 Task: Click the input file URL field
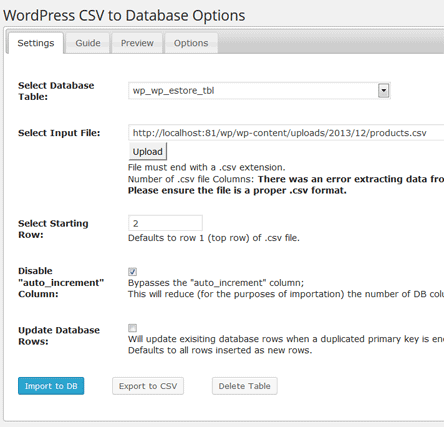tap(286, 133)
